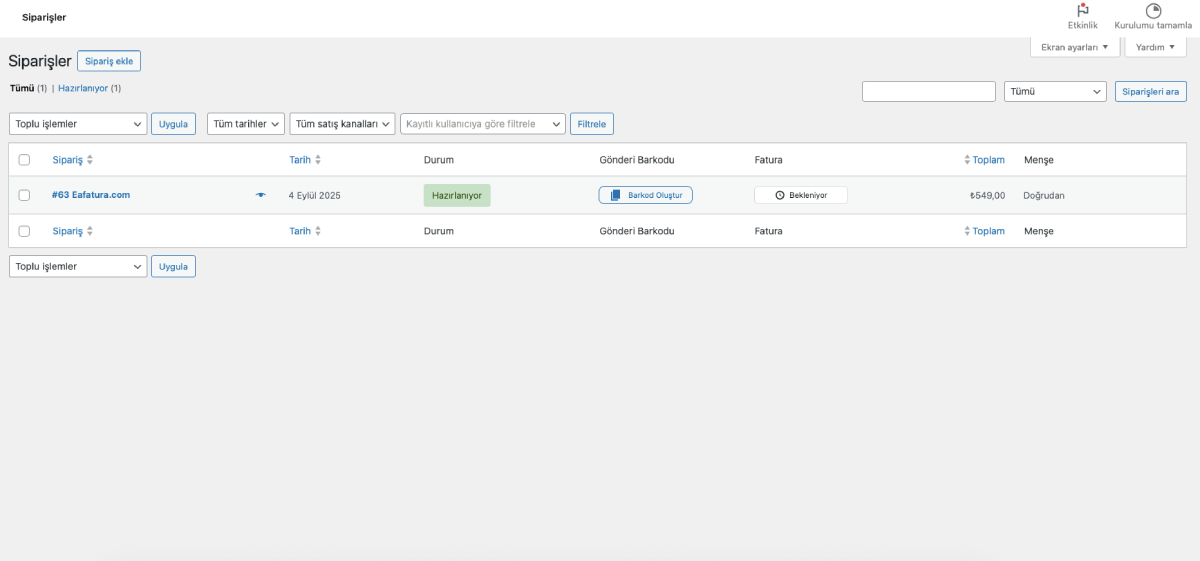The width and height of the screenshot is (1200, 561).
Task: Click the order search input field
Action: coord(929,91)
